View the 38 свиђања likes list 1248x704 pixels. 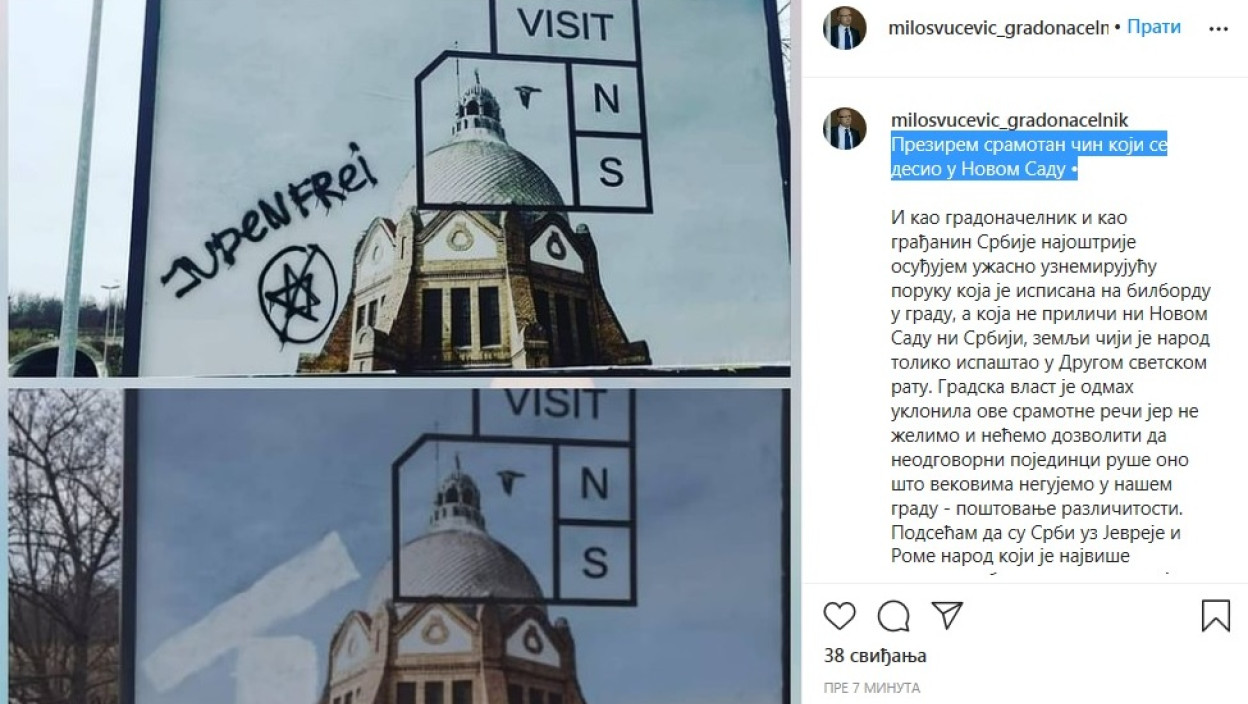[875, 656]
